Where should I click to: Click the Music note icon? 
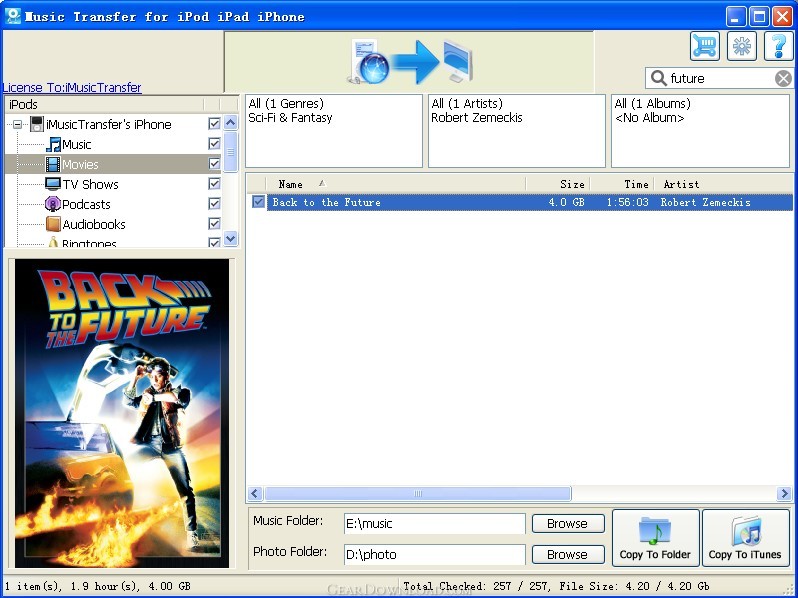tap(53, 145)
